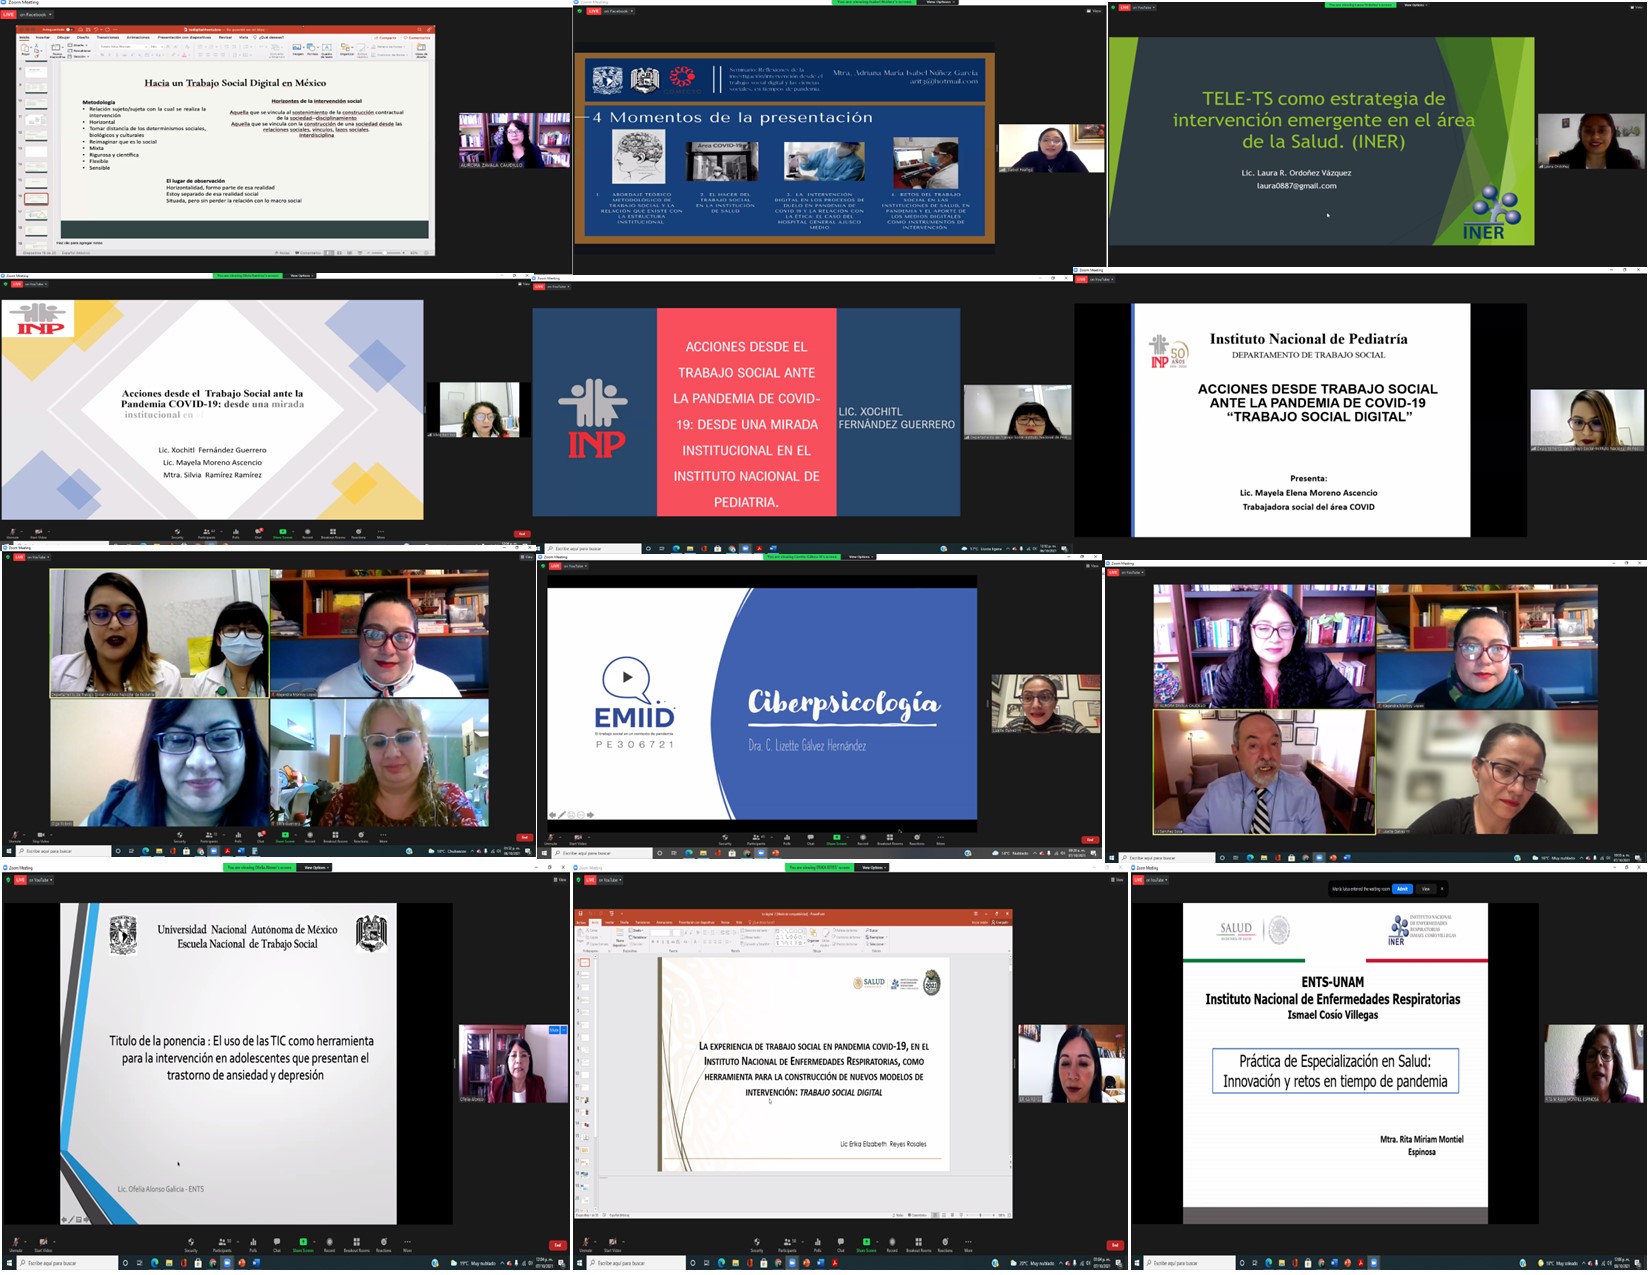Toggle Start Video in four-women gallery Zoom window
The height and width of the screenshot is (1275, 1650).
click(41, 837)
